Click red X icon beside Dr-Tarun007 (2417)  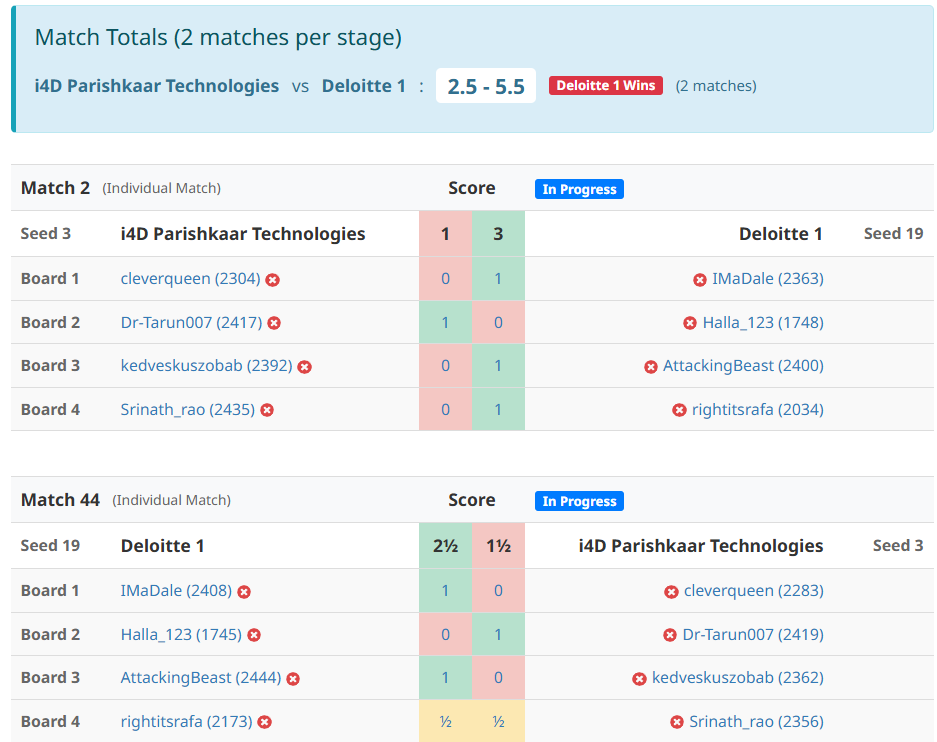(x=274, y=323)
